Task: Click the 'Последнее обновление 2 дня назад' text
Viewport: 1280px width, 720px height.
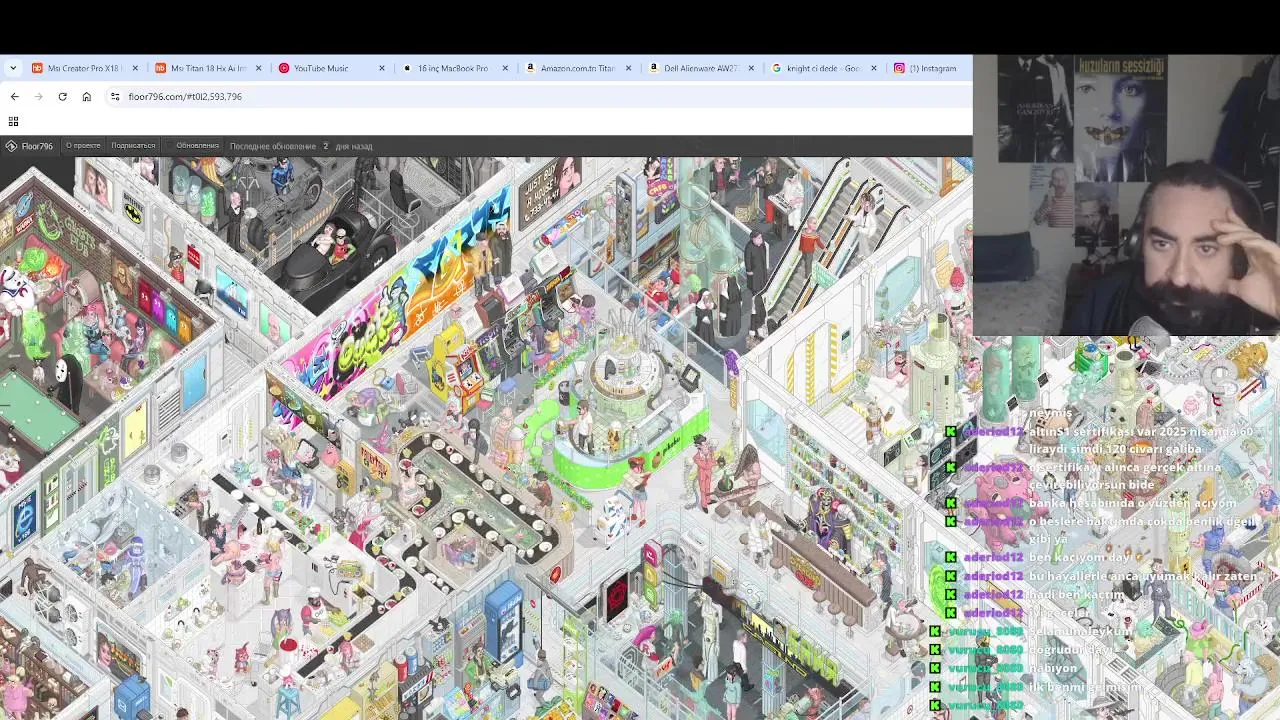Action: [x=301, y=146]
